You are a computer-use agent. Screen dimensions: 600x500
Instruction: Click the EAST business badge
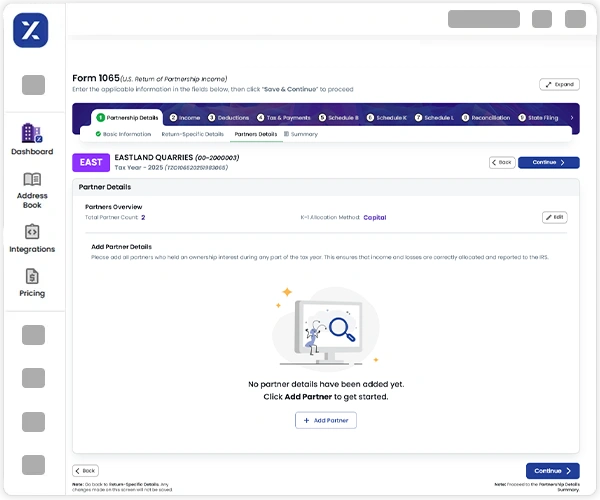(x=91, y=163)
